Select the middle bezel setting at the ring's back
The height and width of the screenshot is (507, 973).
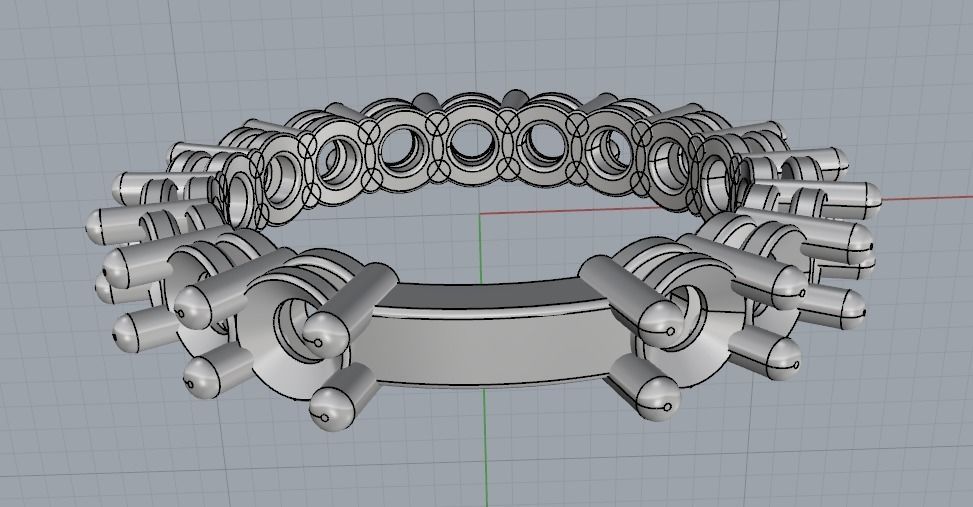[x=472, y=146]
